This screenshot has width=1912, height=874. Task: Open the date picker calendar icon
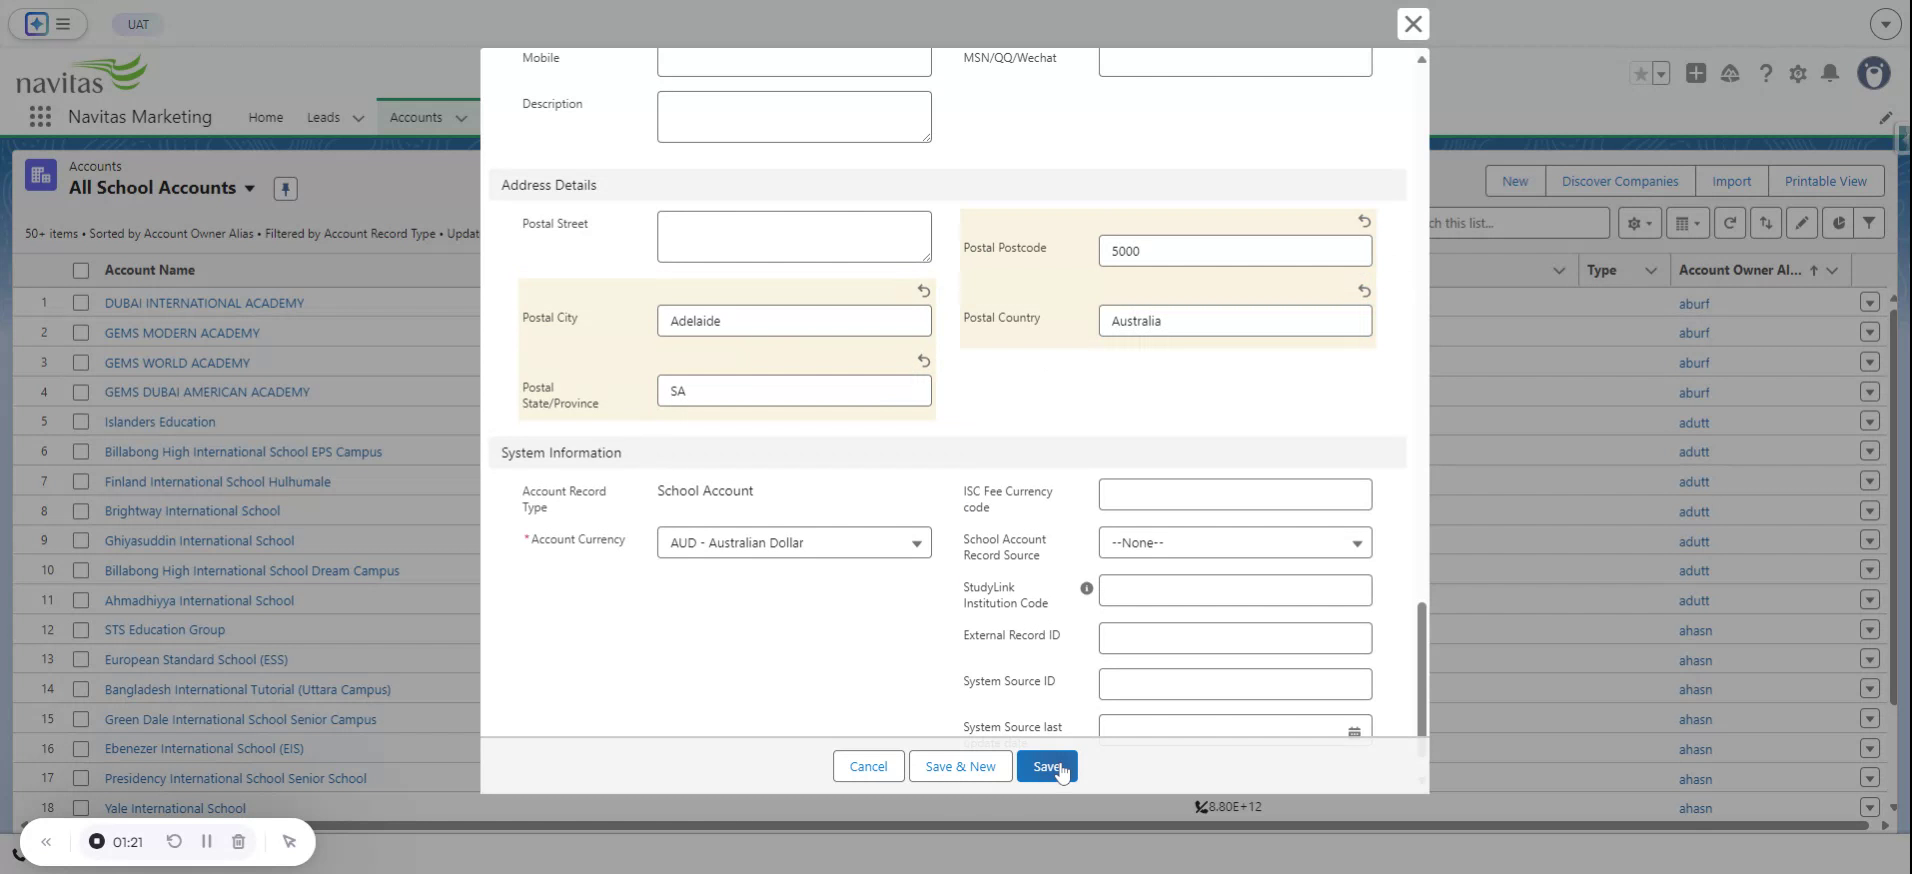[x=1354, y=732]
